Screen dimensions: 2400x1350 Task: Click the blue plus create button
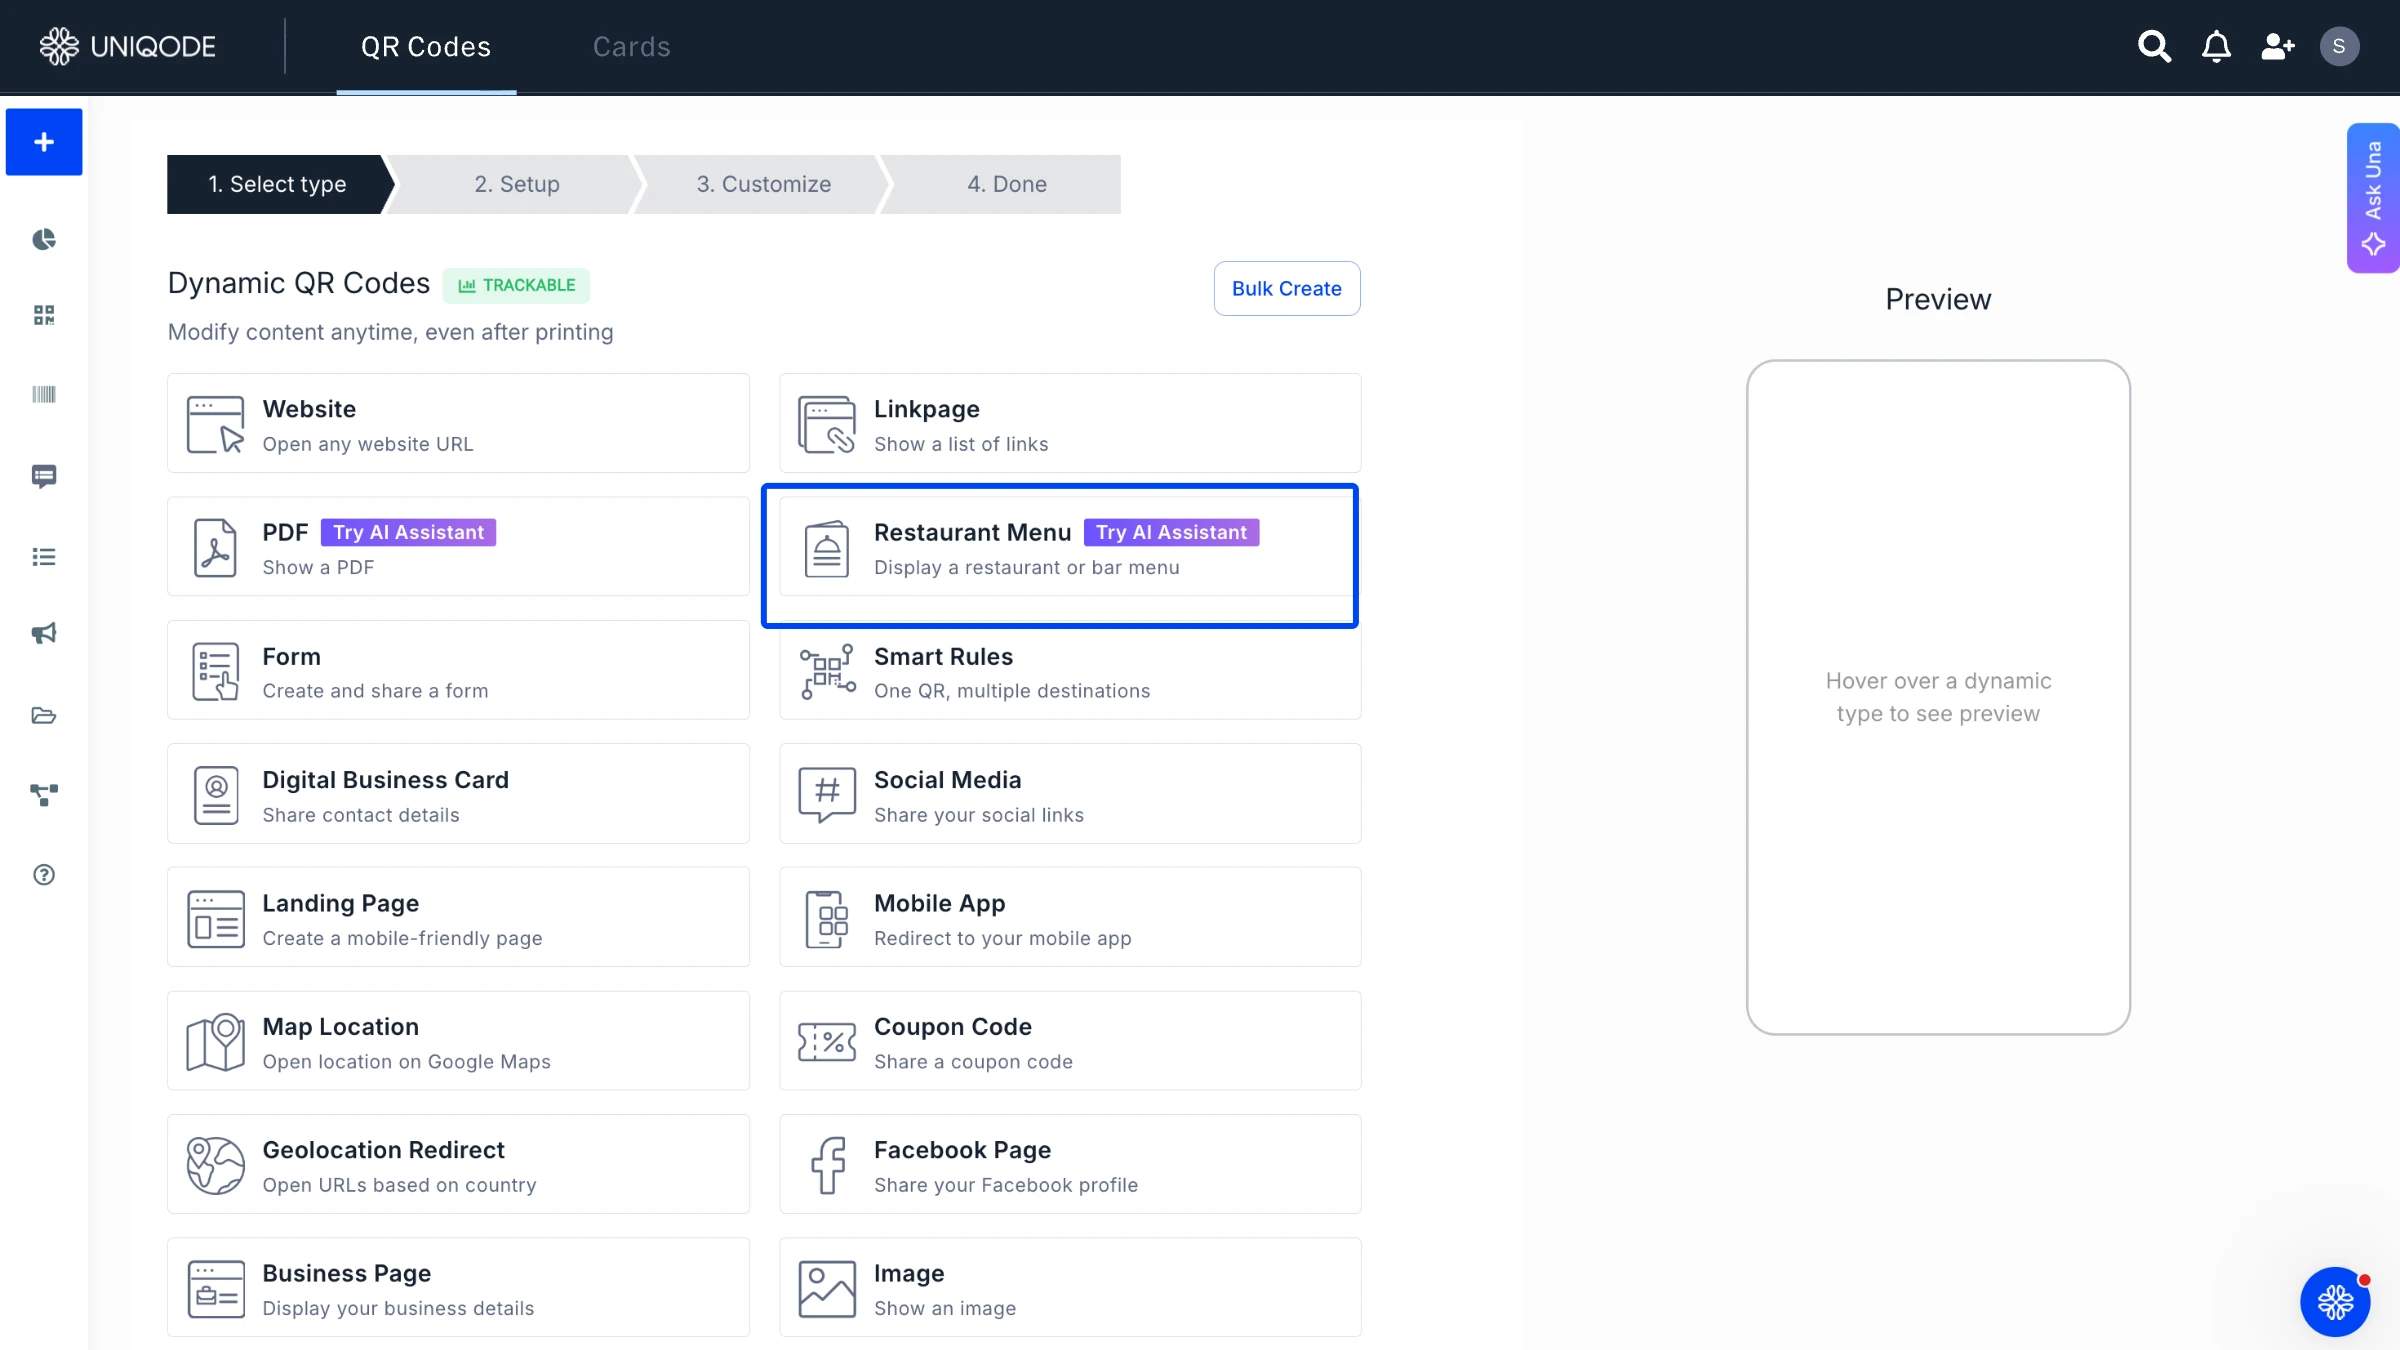click(44, 142)
